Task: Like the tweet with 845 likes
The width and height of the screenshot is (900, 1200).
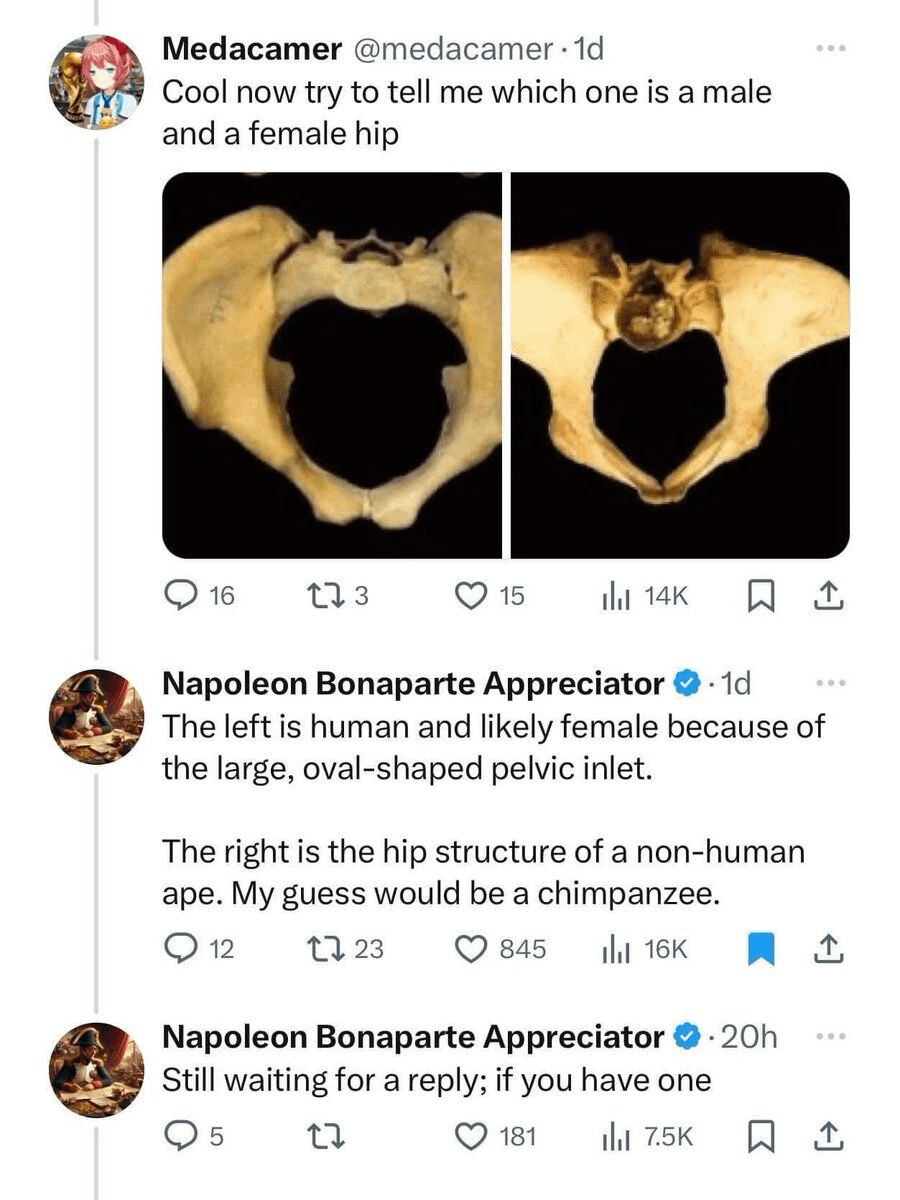Action: point(470,948)
